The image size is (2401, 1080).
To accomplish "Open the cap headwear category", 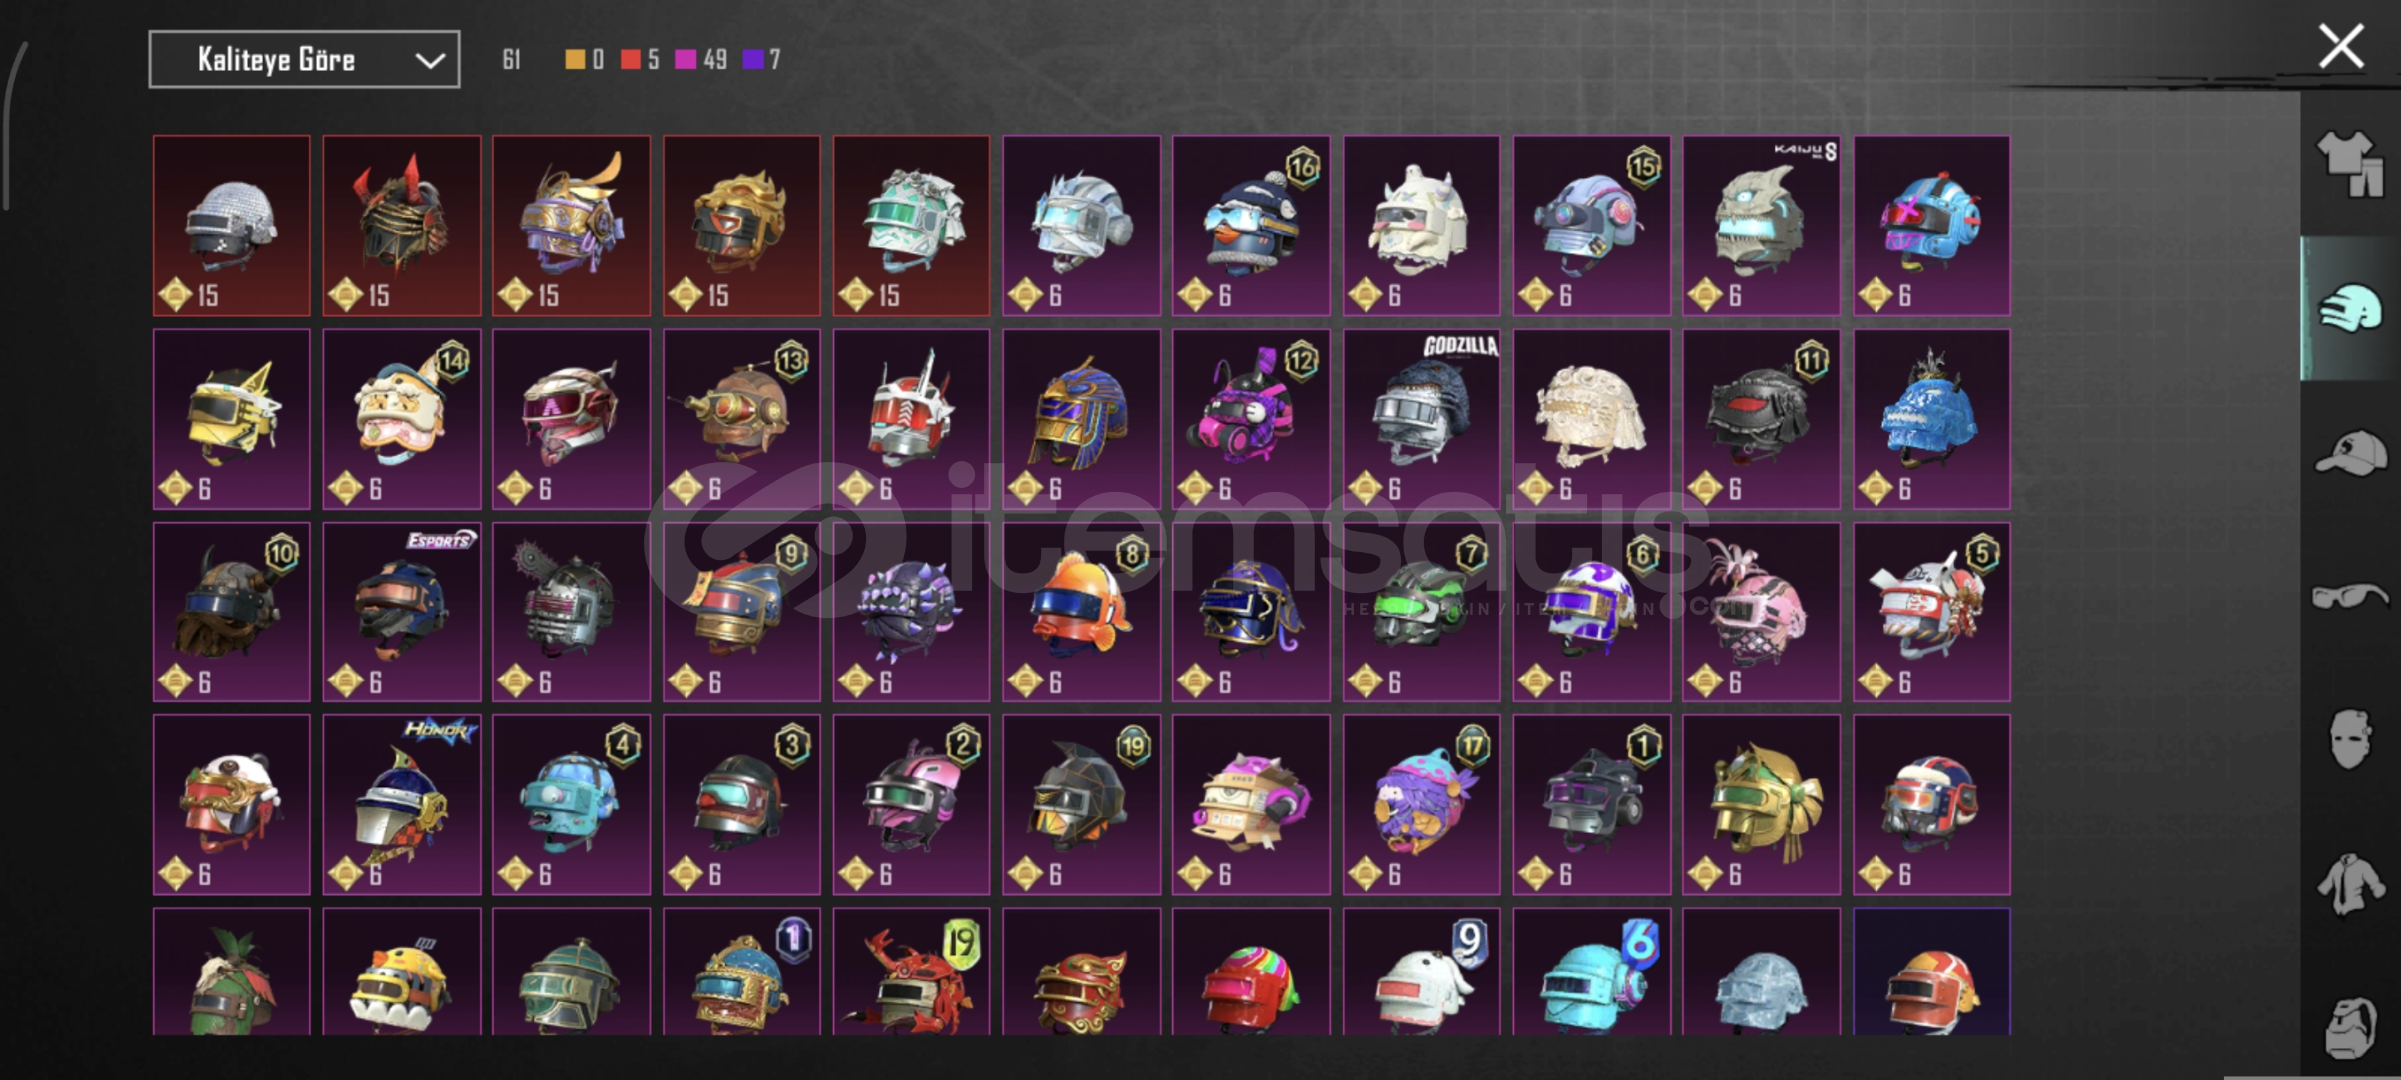I will pyautogui.click(x=2349, y=453).
